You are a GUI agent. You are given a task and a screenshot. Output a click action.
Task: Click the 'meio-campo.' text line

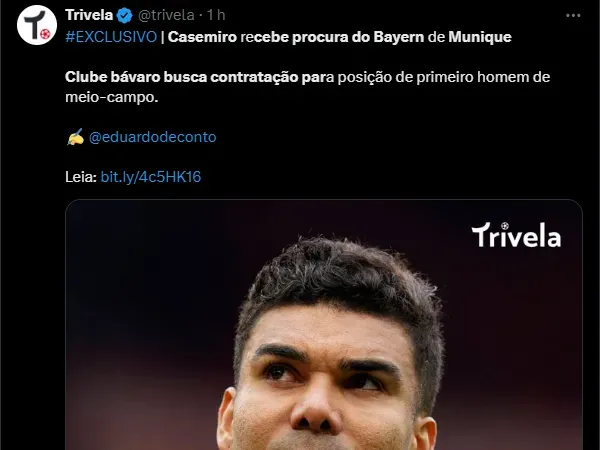[111, 97]
